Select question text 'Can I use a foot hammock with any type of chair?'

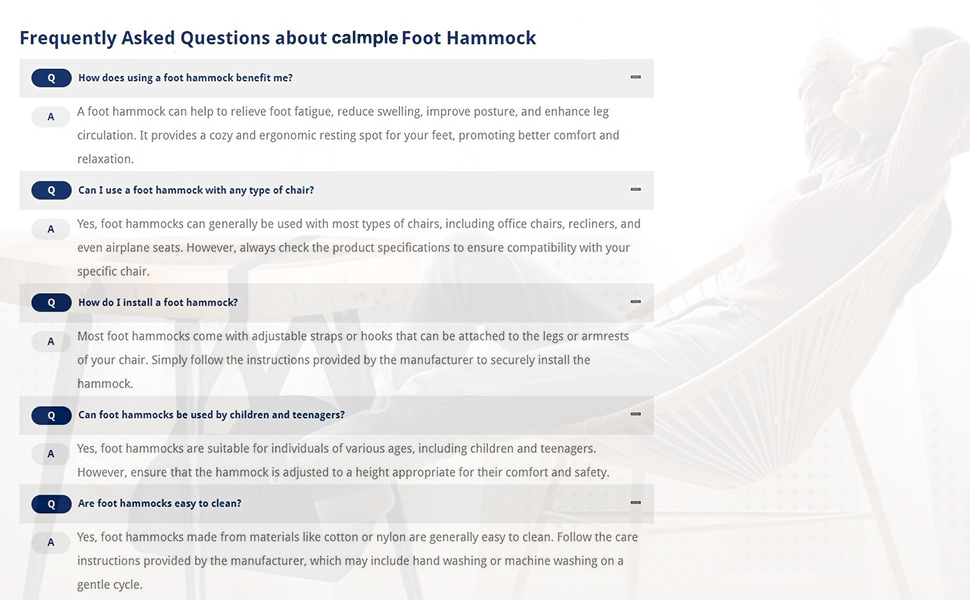196,191
